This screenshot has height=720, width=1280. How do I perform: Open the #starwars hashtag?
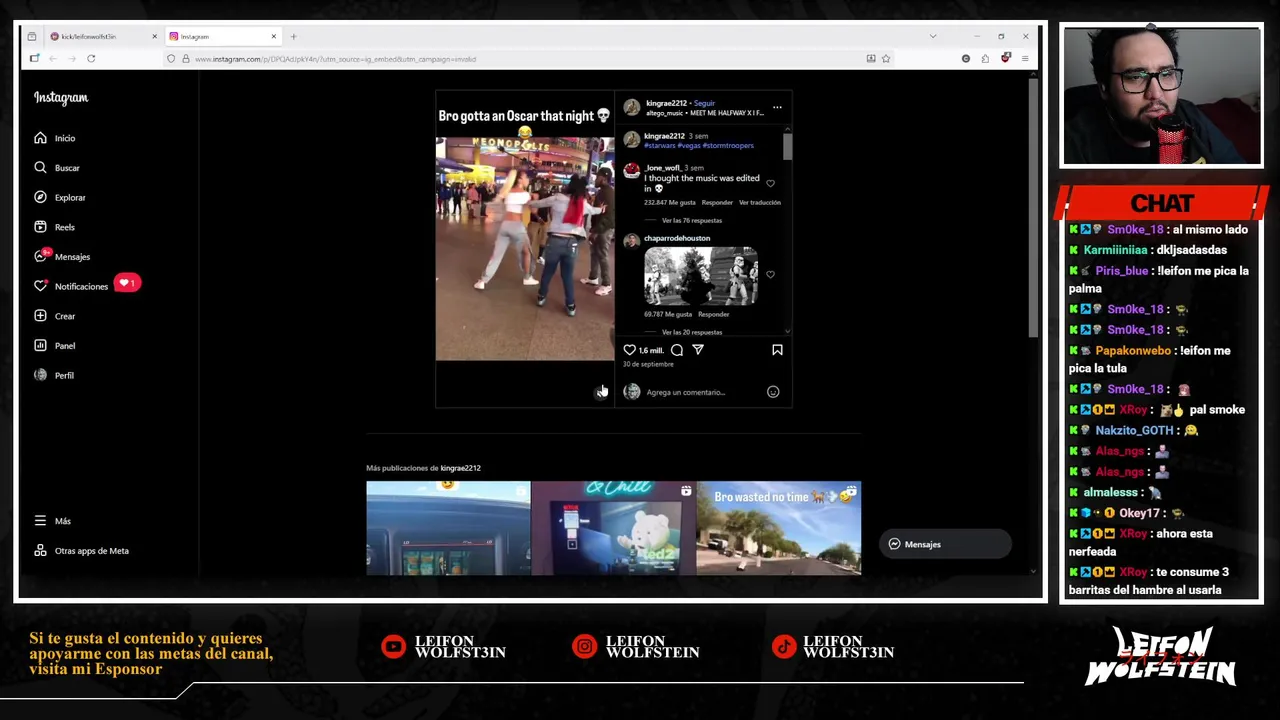tap(659, 145)
